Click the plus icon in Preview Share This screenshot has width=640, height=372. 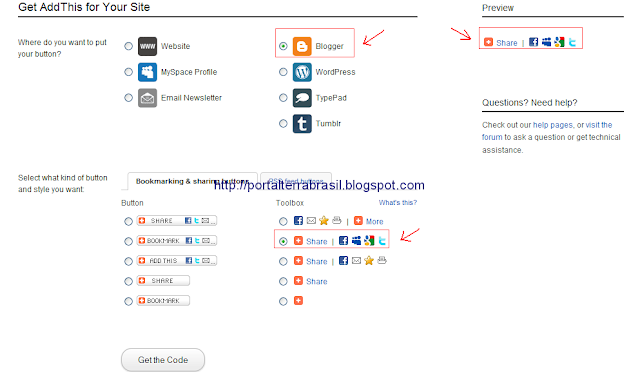point(489,42)
